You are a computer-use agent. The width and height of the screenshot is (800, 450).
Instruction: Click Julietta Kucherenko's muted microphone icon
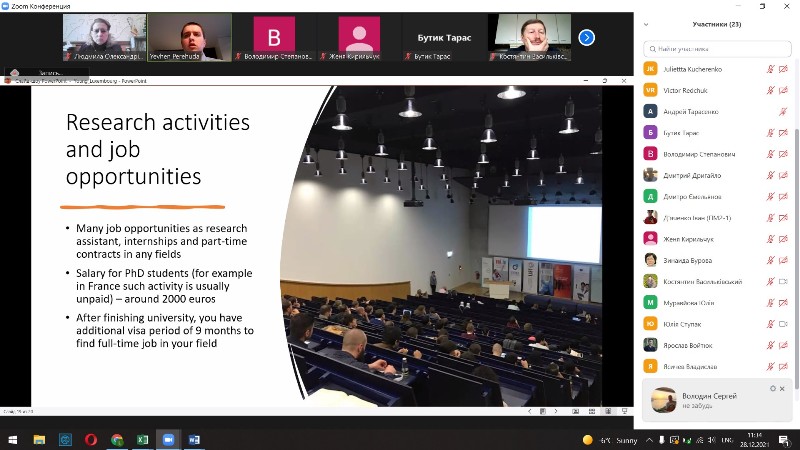click(x=770, y=69)
